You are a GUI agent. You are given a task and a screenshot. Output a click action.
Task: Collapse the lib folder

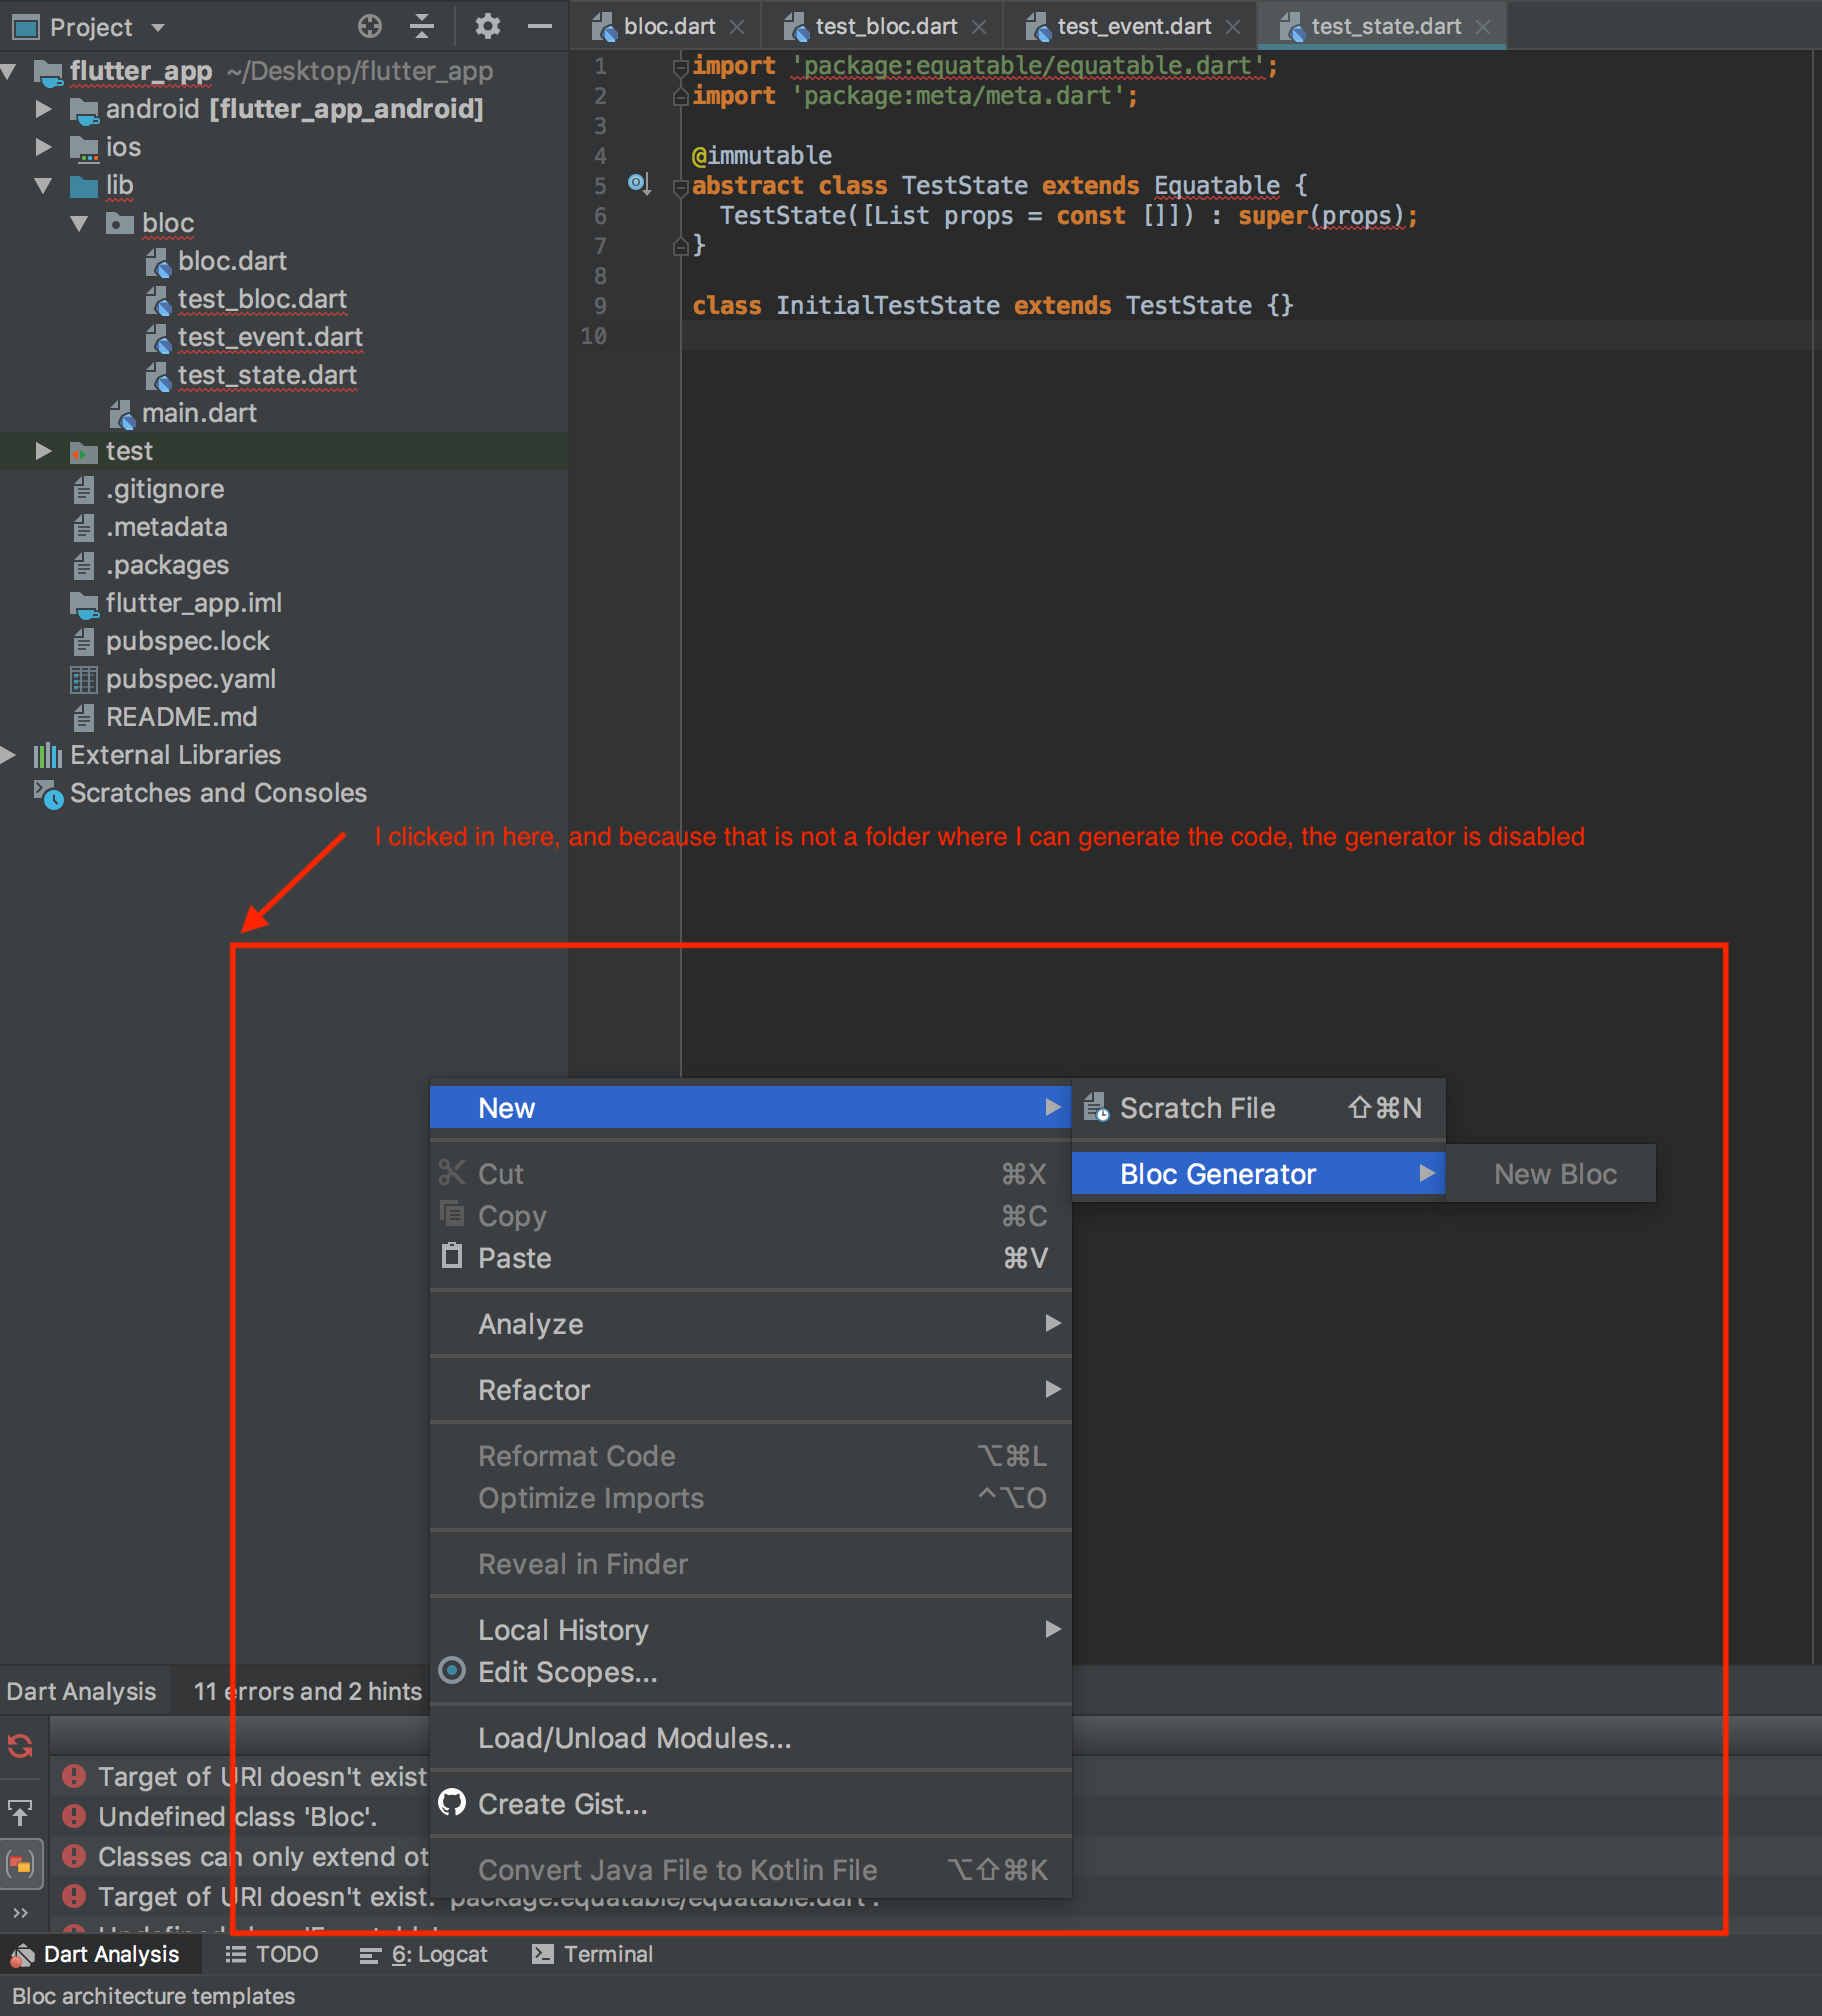(x=43, y=185)
